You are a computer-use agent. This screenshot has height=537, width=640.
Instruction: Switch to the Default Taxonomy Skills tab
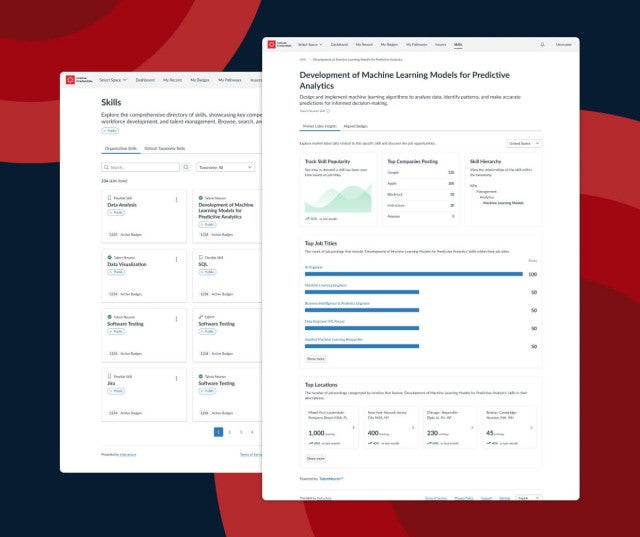click(x=165, y=148)
